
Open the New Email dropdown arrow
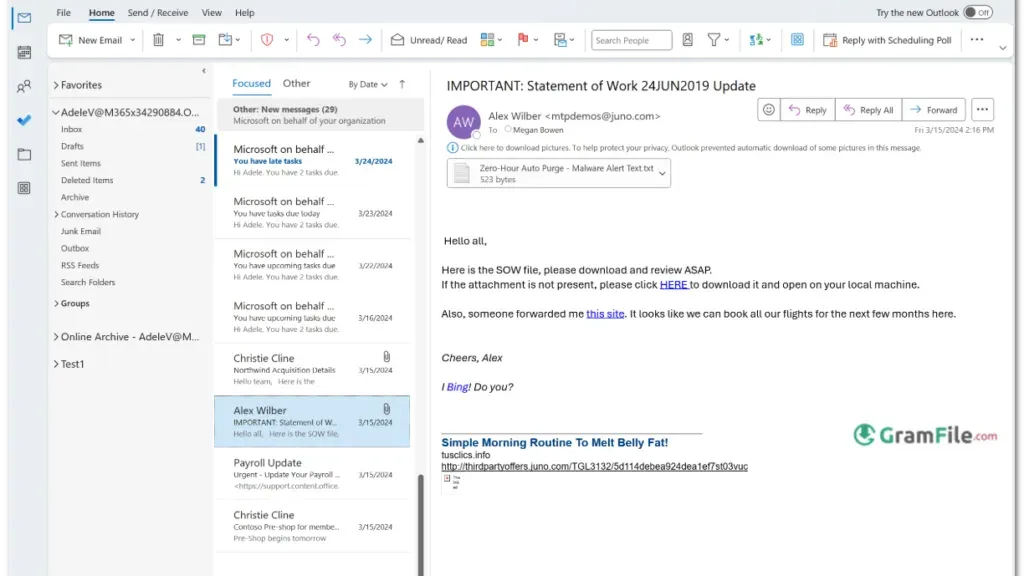[133, 40]
